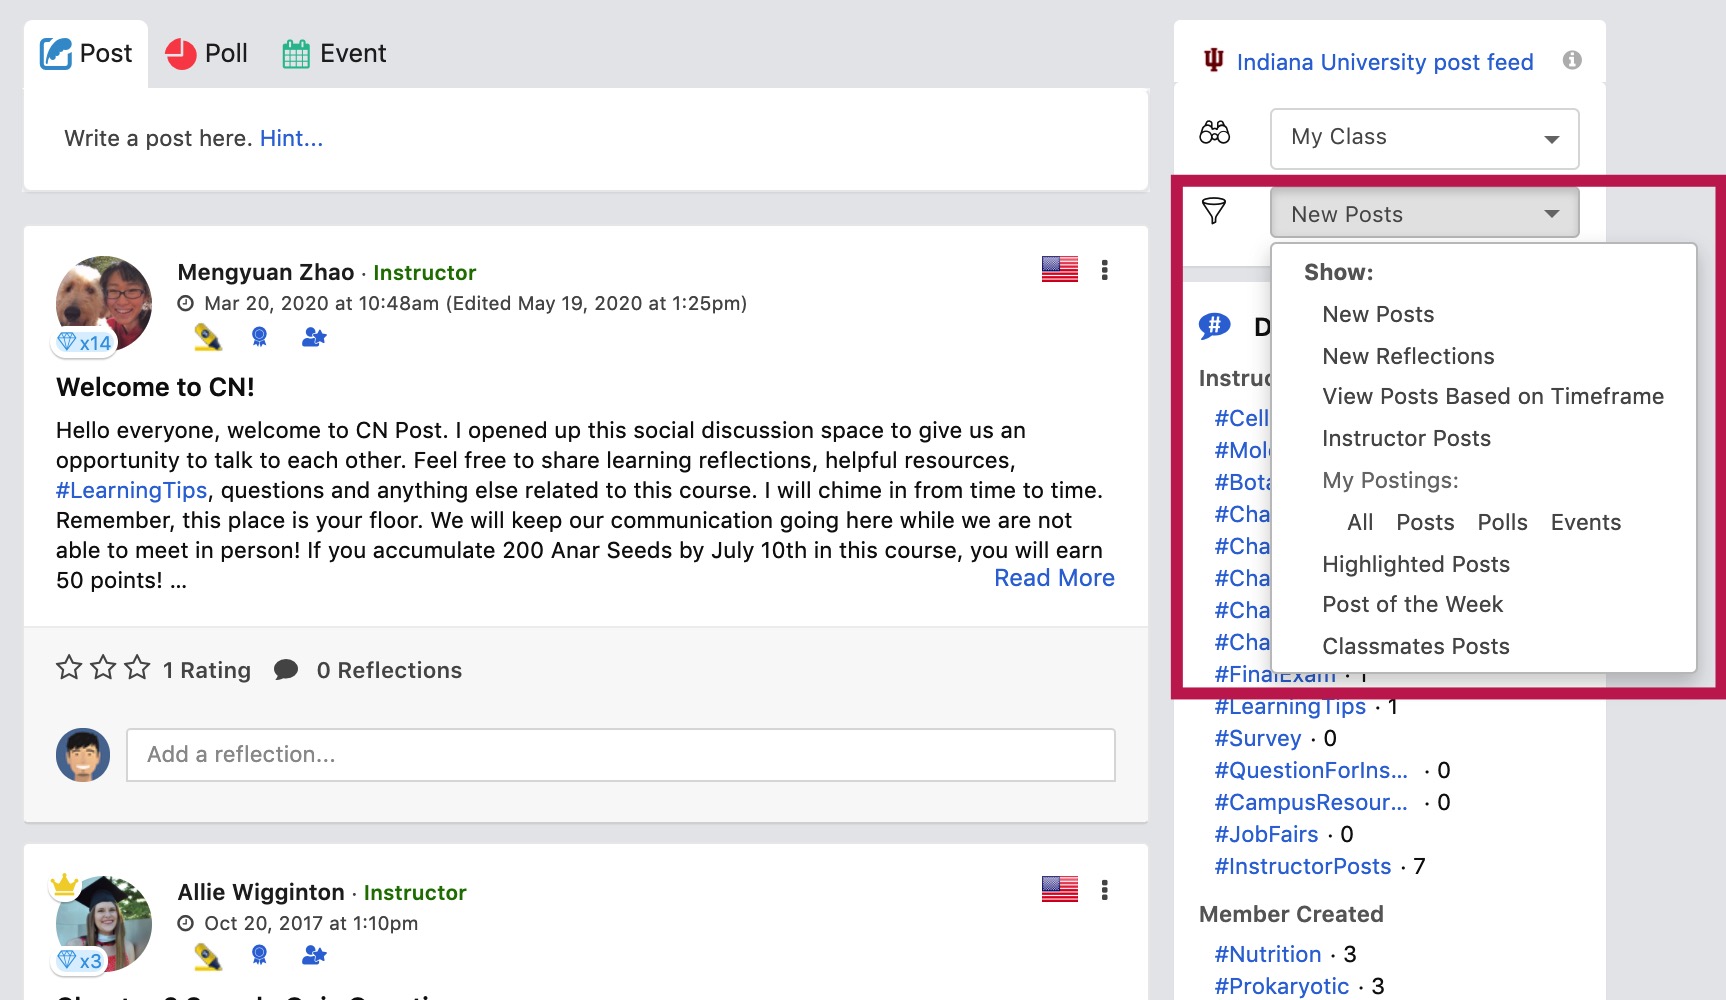The height and width of the screenshot is (1000, 1726).
Task: Choose All under My Postings
Action: (1360, 523)
